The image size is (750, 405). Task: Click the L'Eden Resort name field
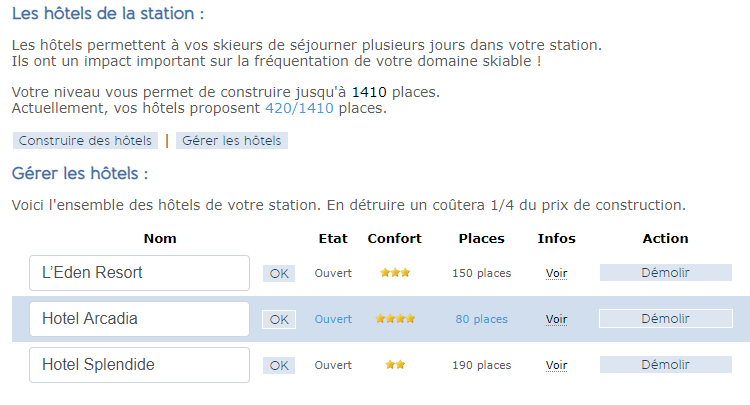coord(139,273)
